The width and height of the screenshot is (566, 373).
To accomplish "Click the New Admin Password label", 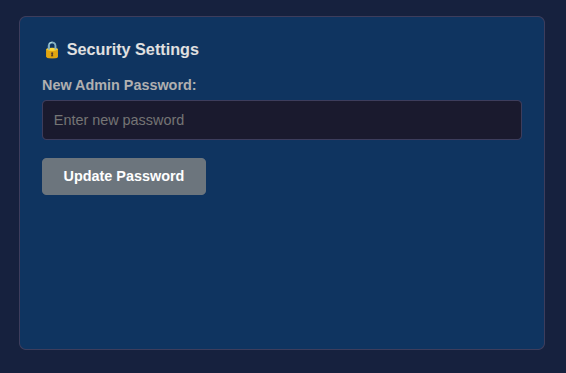I will [x=119, y=85].
